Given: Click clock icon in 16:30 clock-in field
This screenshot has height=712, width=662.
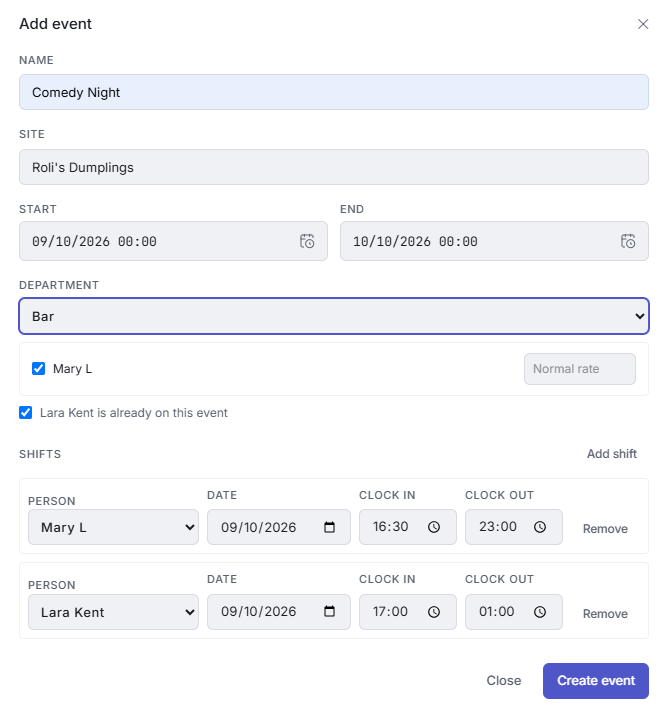Looking at the screenshot, I should [434, 527].
